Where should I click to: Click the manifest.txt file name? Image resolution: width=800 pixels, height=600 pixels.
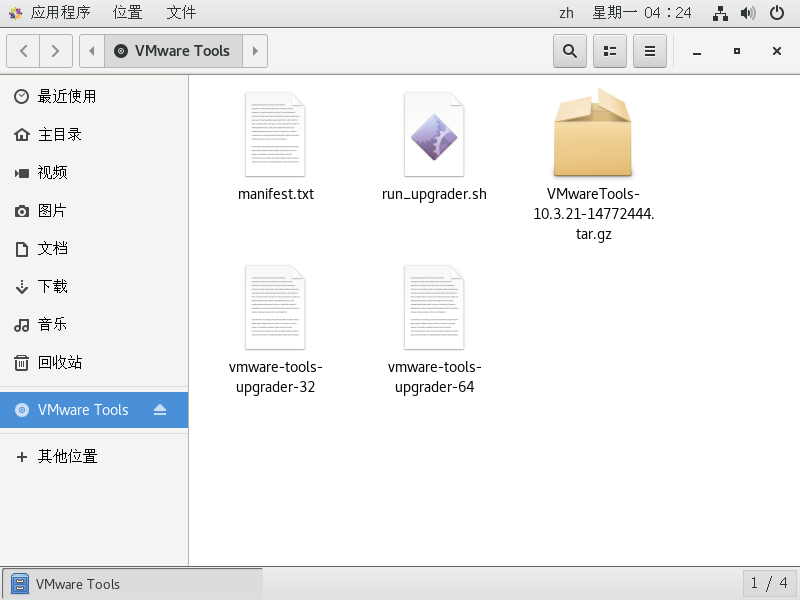[x=276, y=194]
